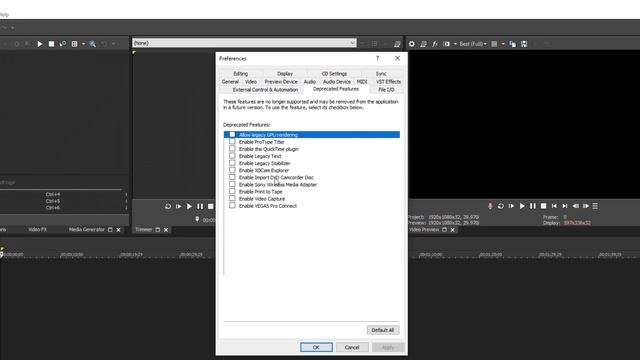Check Enable XDCam Explorer
Viewport: 640px width, 360px height.
pos(232,170)
